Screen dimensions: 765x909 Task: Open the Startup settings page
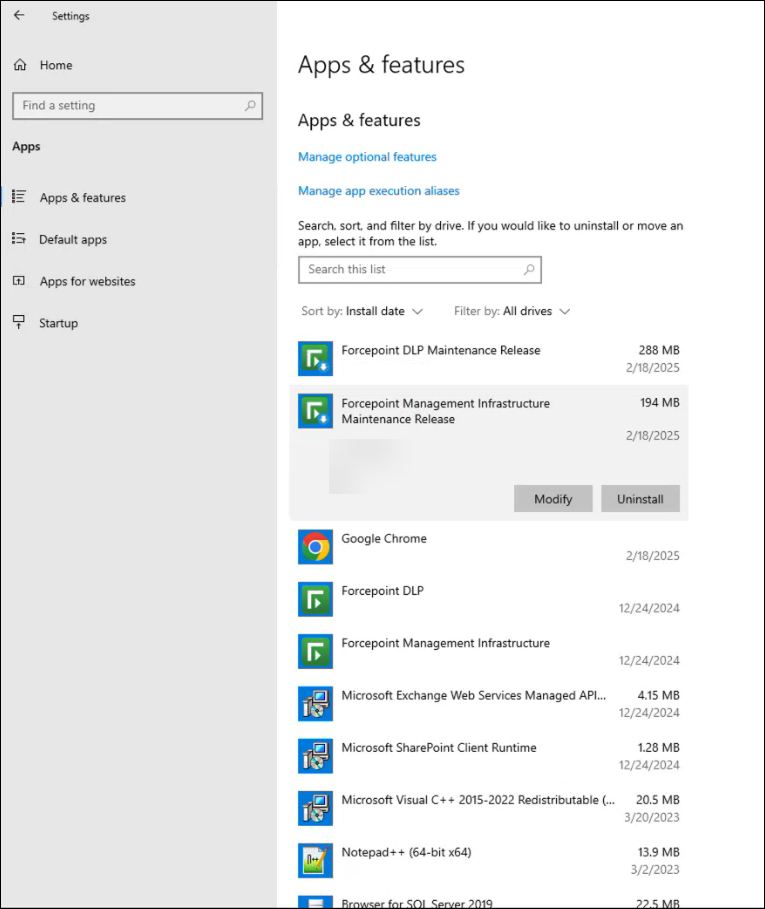coord(58,324)
